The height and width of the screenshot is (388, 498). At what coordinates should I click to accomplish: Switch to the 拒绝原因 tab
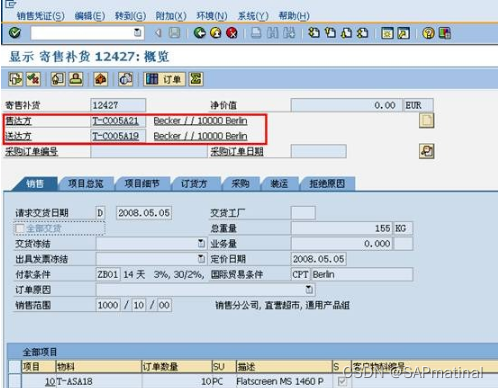click(327, 184)
